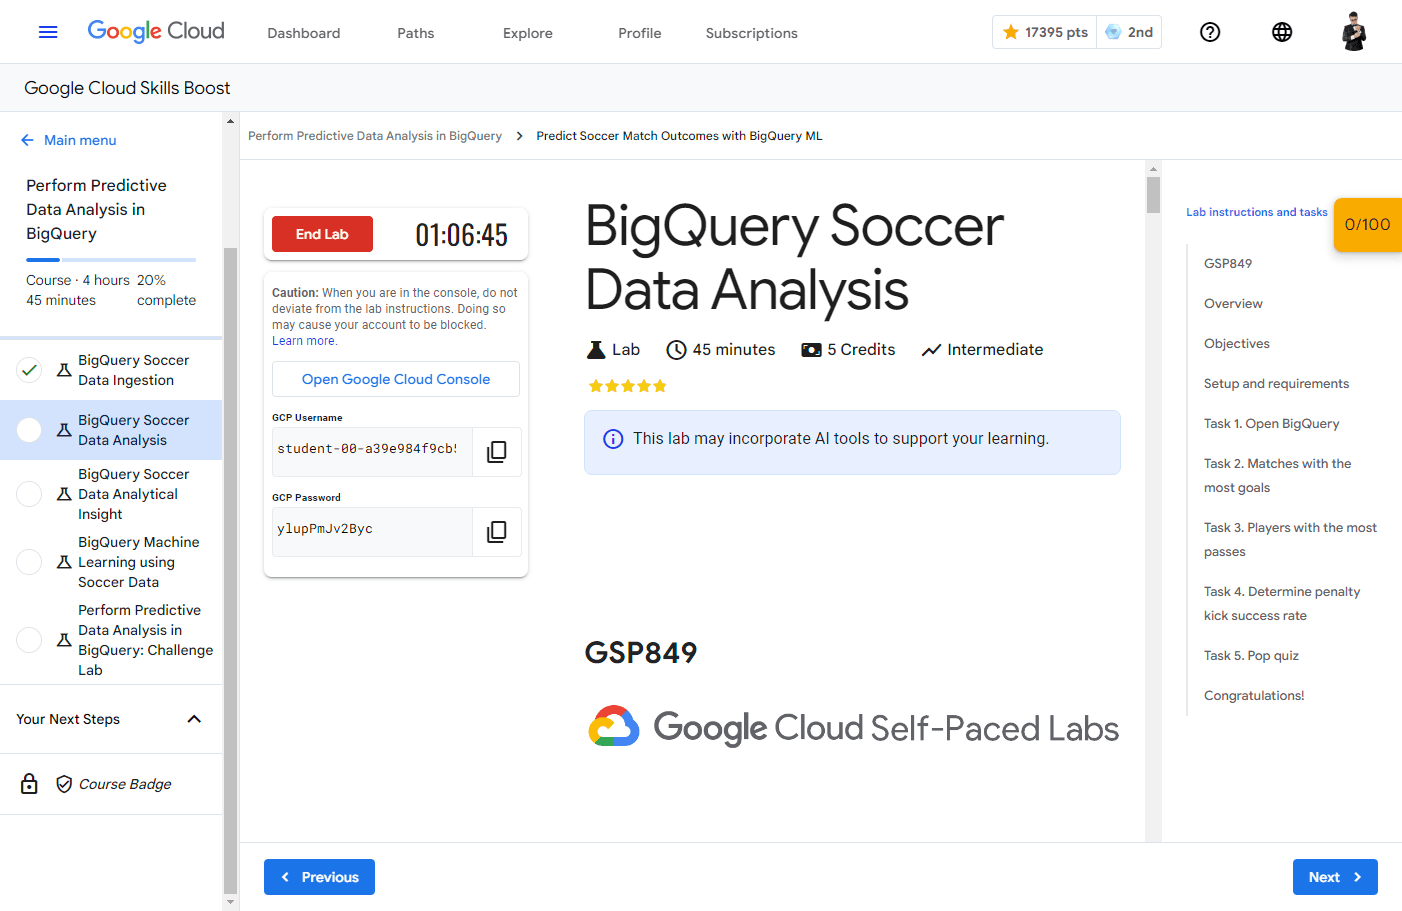
Task: Open the language globe selector
Action: [x=1282, y=32]
